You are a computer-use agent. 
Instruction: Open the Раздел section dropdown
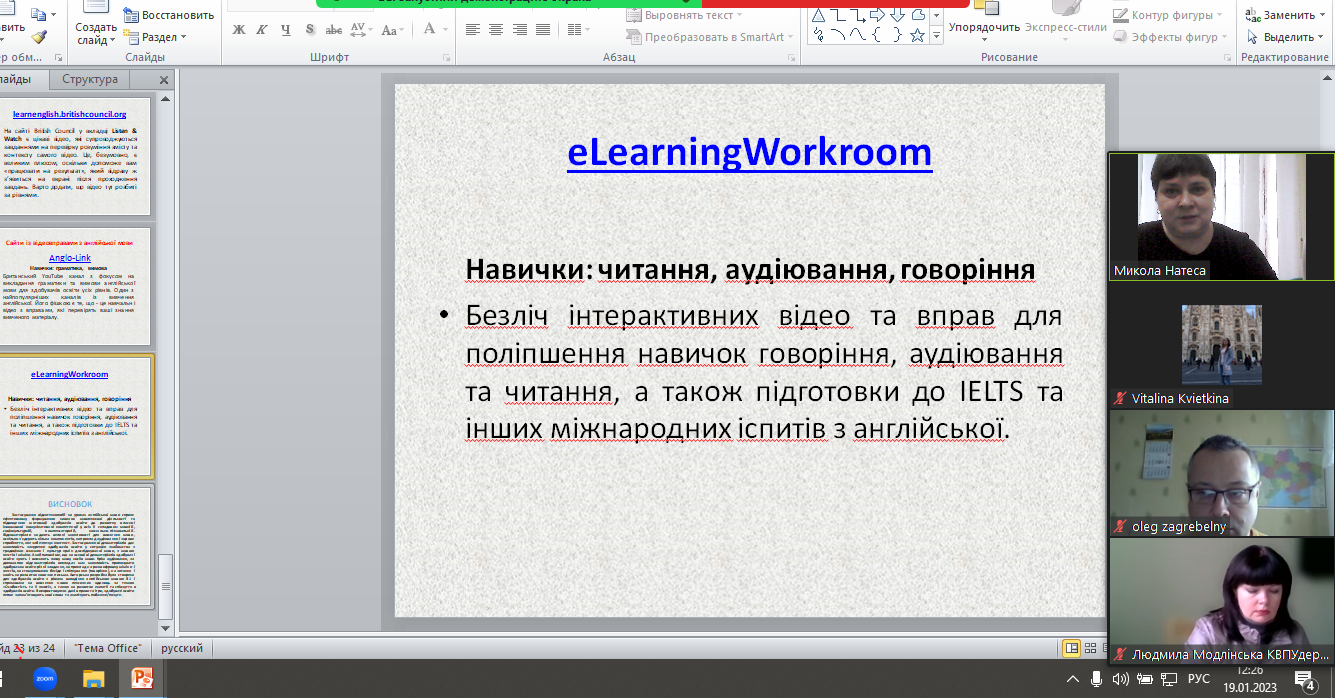coord(157,37)
